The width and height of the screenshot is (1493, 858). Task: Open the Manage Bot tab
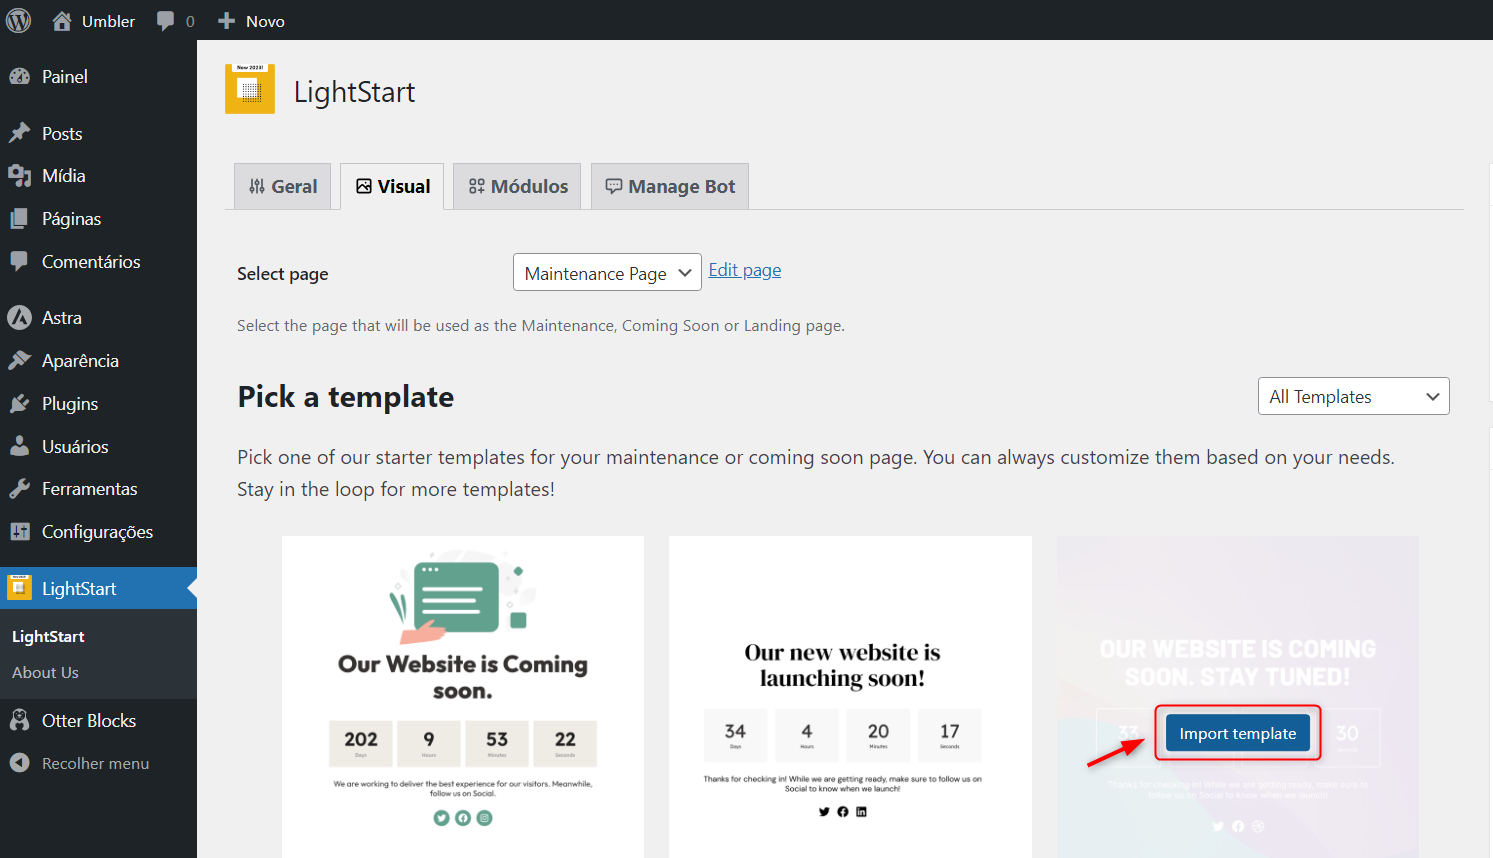point(670,187)
